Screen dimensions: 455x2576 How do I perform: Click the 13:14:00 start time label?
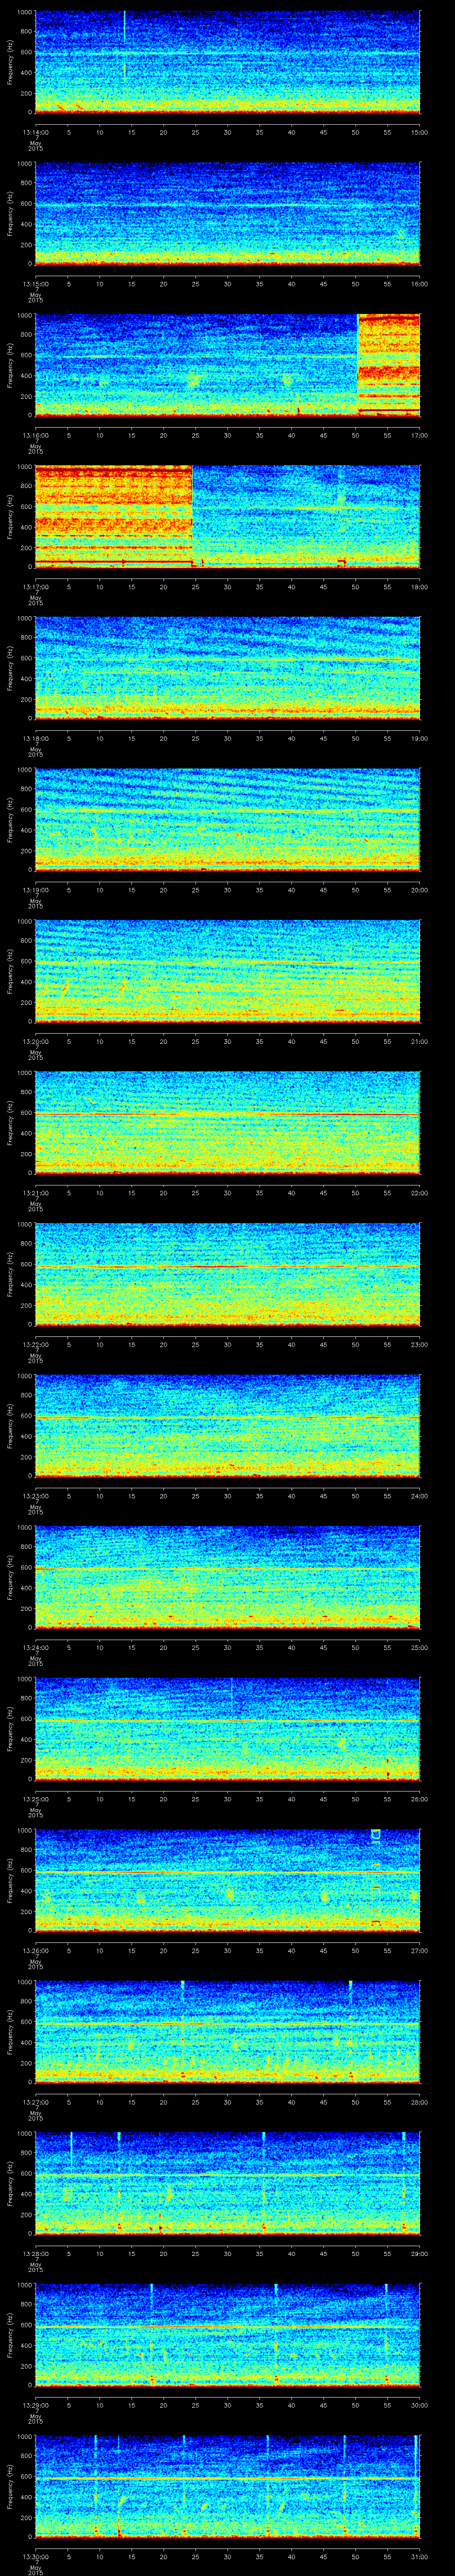36,132
